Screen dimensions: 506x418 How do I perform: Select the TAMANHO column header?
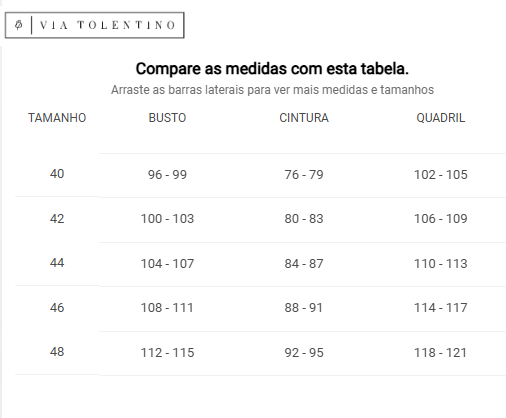click(57, 118)
